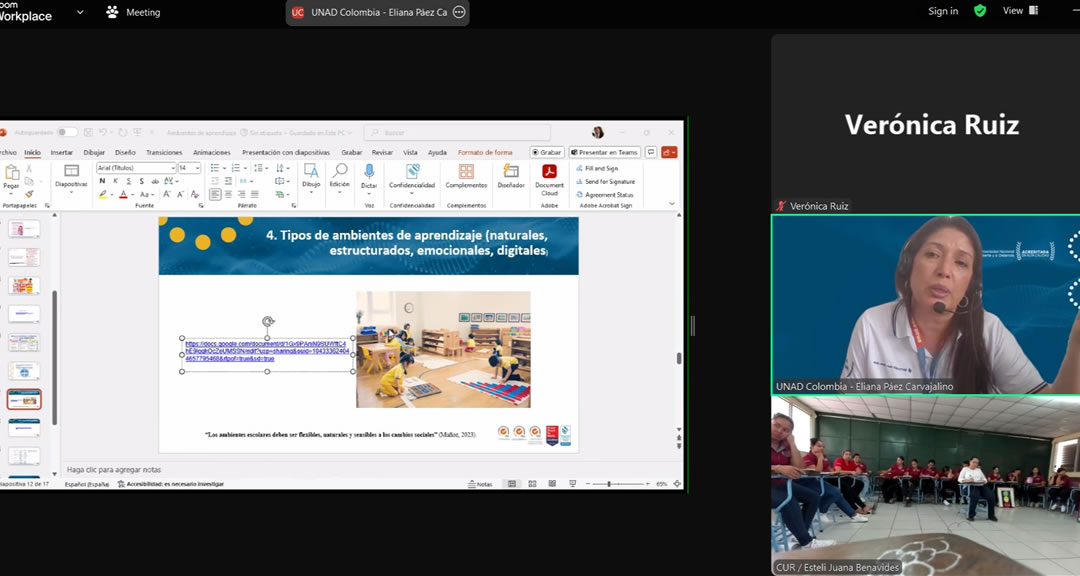
Task: Open the Diseño ribbon tab
Action: click(125, 152)
